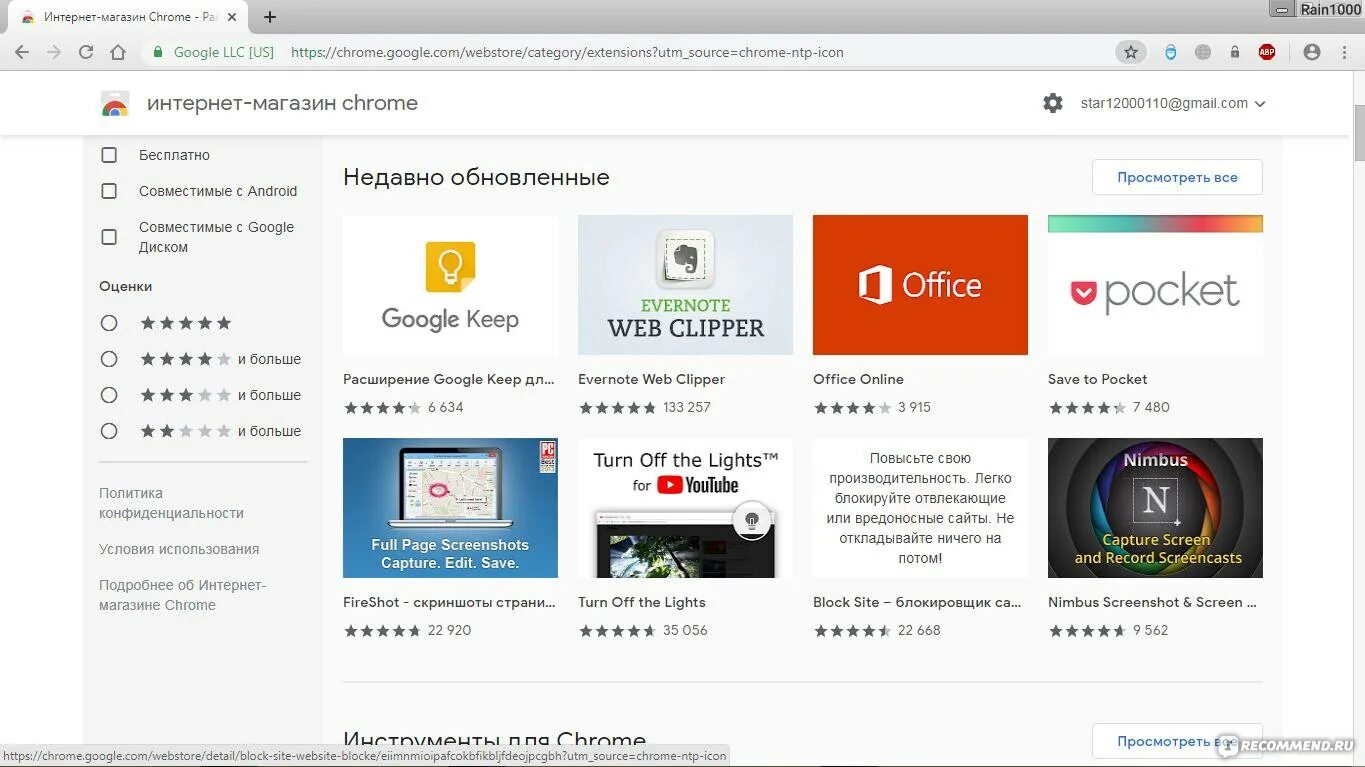
Task: Open the AdBlock Plus extension icon
Action: (x=1267, y=52)
